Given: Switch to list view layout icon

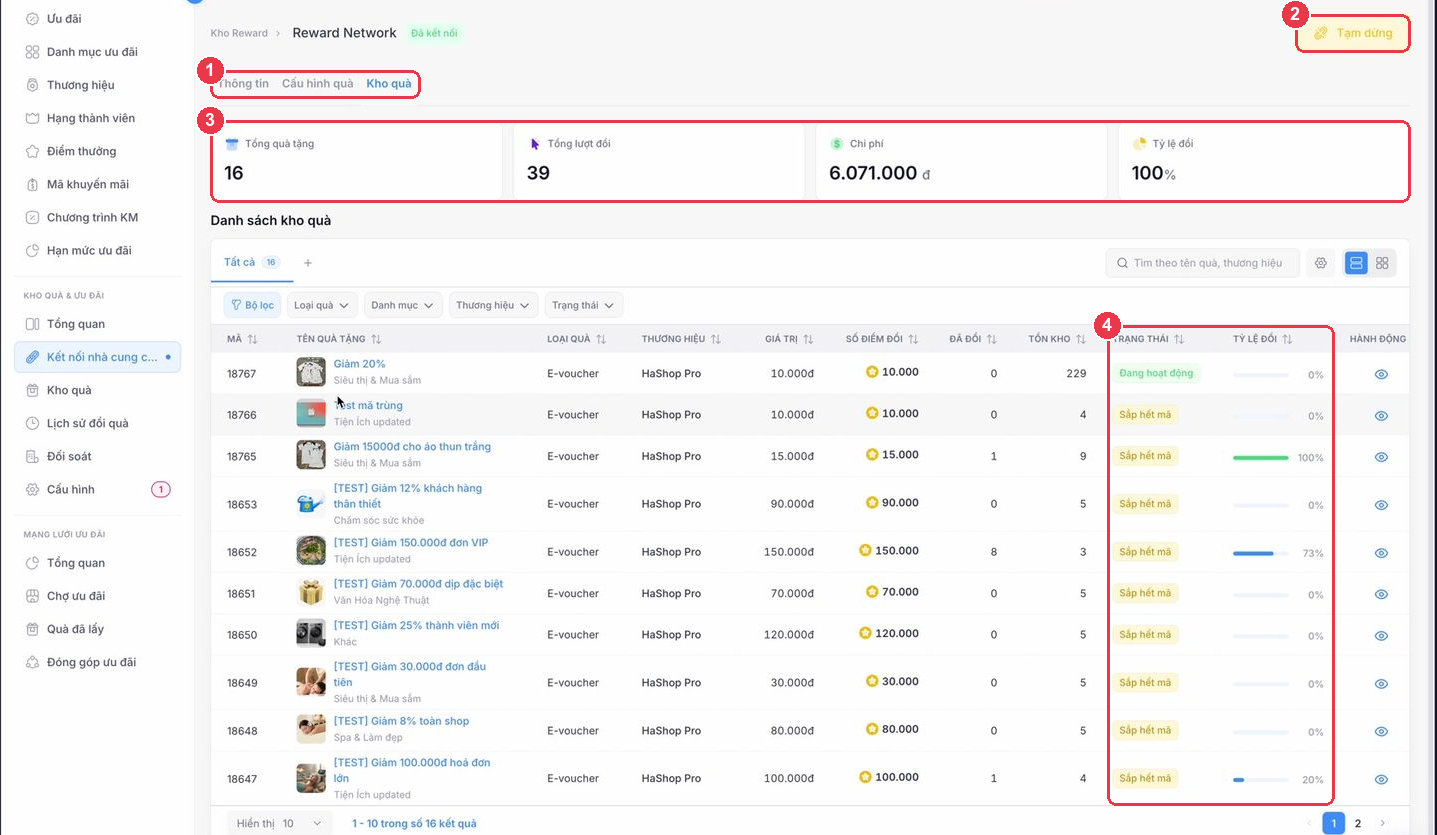Looking at the screenshot, I should click(x=1356, y=263).
